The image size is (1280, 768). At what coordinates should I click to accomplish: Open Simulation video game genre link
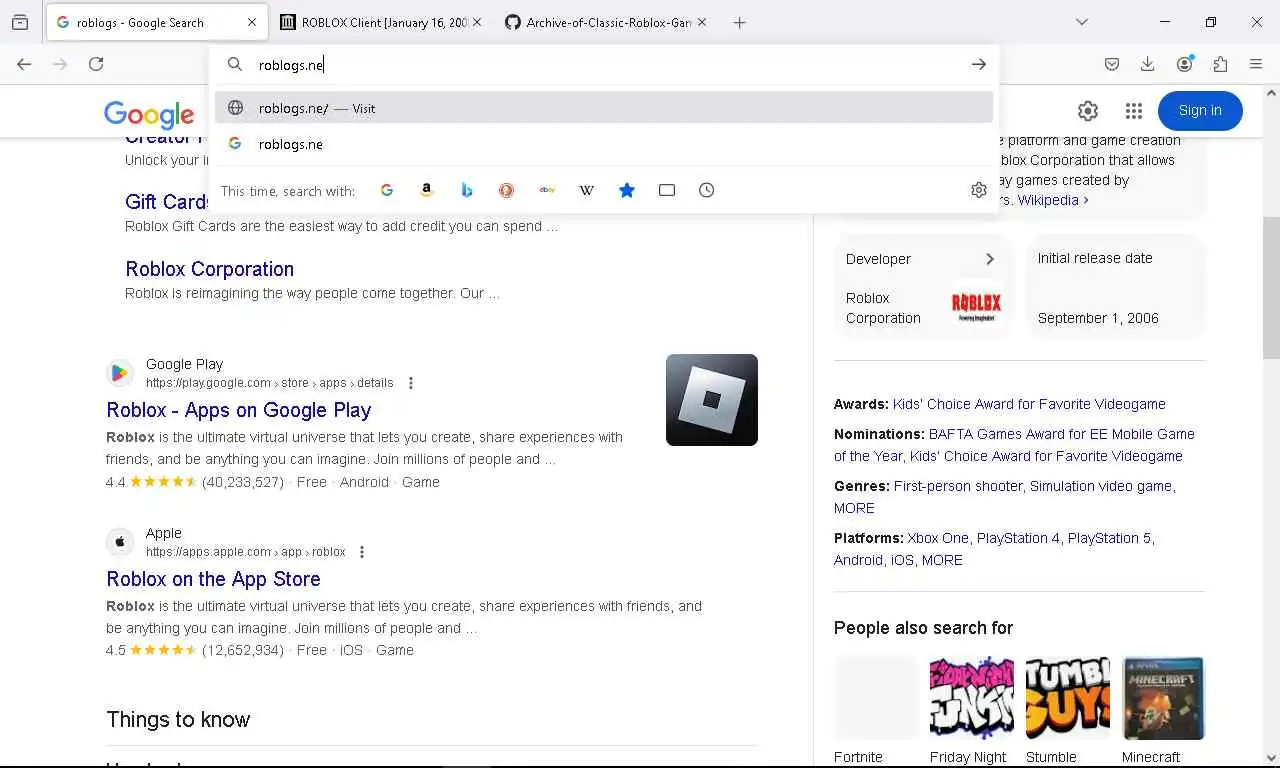(1101, 486)
